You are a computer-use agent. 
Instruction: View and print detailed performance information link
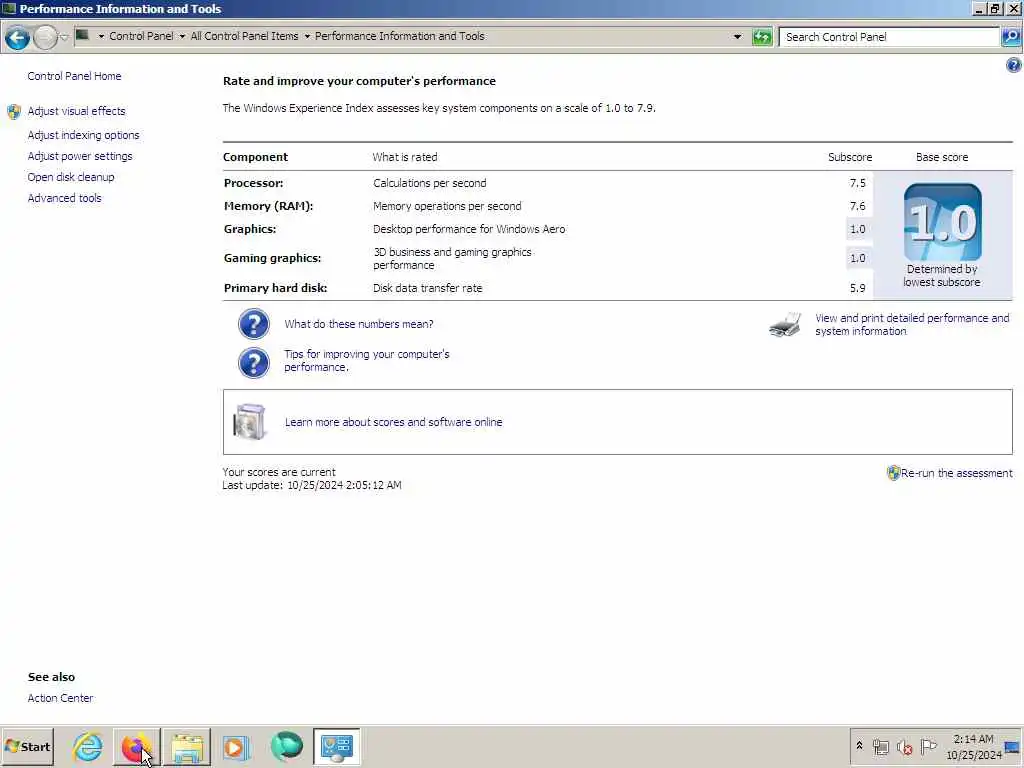pos(912,325)
